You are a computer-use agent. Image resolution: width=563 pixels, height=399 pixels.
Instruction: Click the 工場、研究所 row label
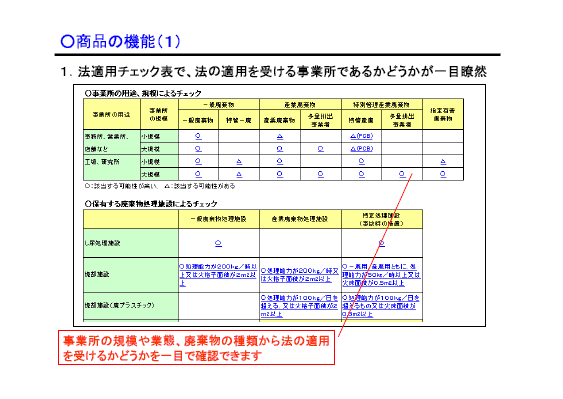click(x=102, y=162)
